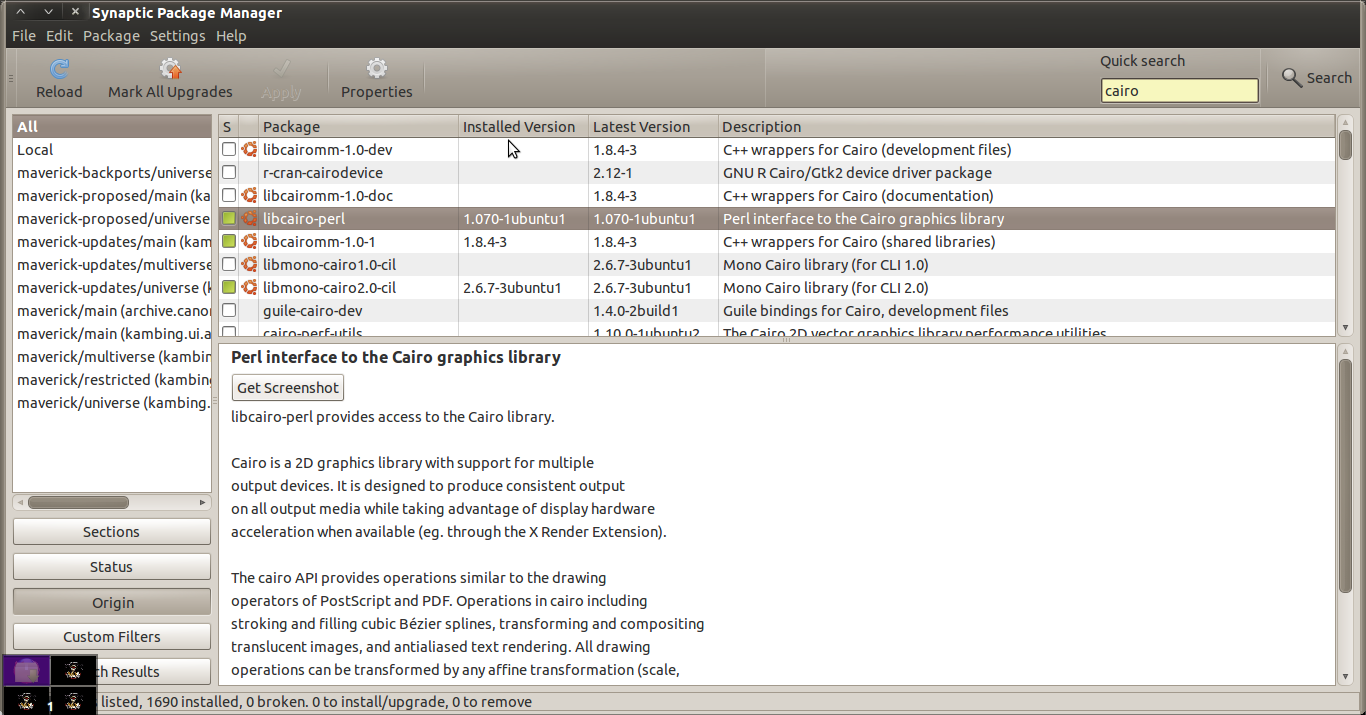
Task: Click package list scroll down arrow
Action: (x=1345, y=328)
